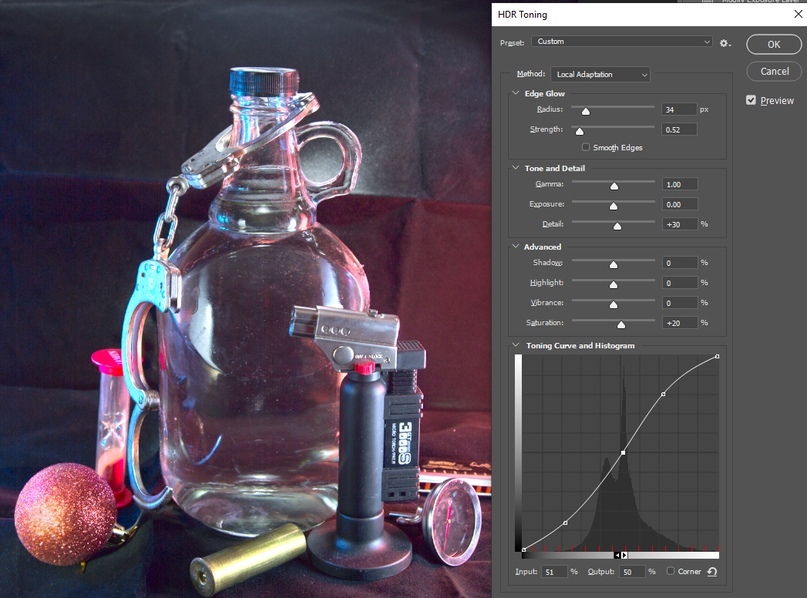807x598 pixels.
Task: Collapse the Edge Glow section
Action: click(x=515, y=93)
